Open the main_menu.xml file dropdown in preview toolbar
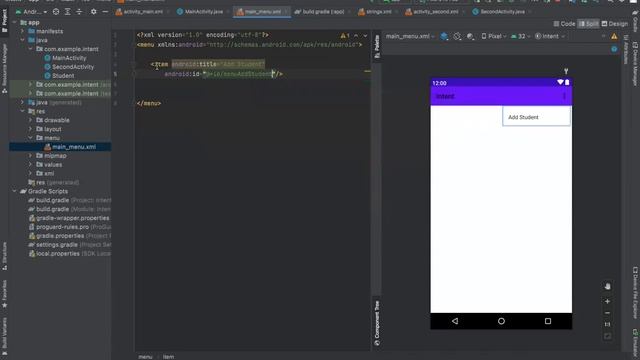 [410, 36]
